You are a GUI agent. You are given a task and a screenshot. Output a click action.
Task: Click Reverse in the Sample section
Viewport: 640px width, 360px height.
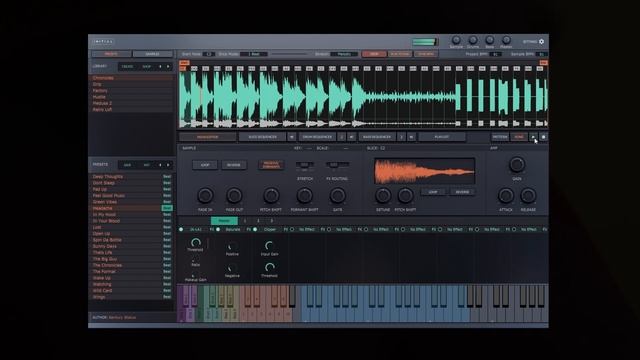(x=234, y=165)
